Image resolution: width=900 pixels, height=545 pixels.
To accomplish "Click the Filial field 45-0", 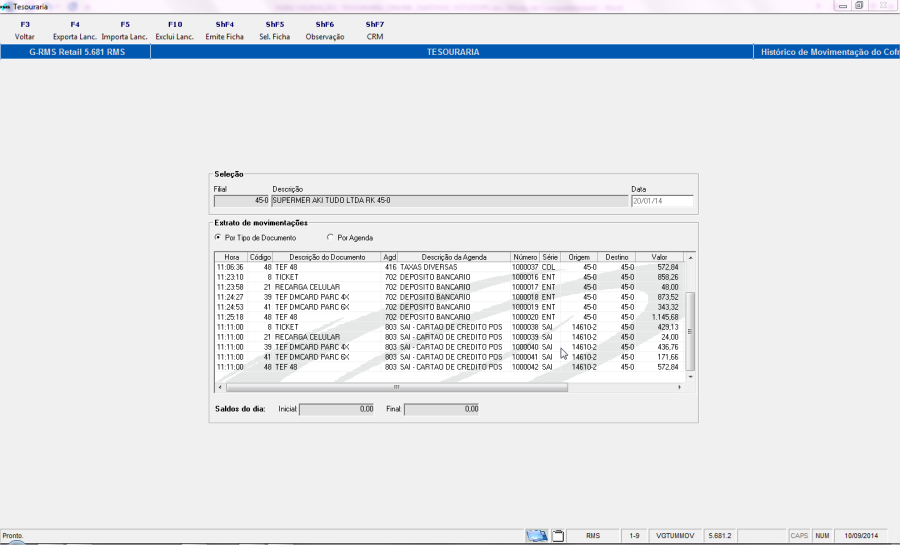I will click(241, 201).
